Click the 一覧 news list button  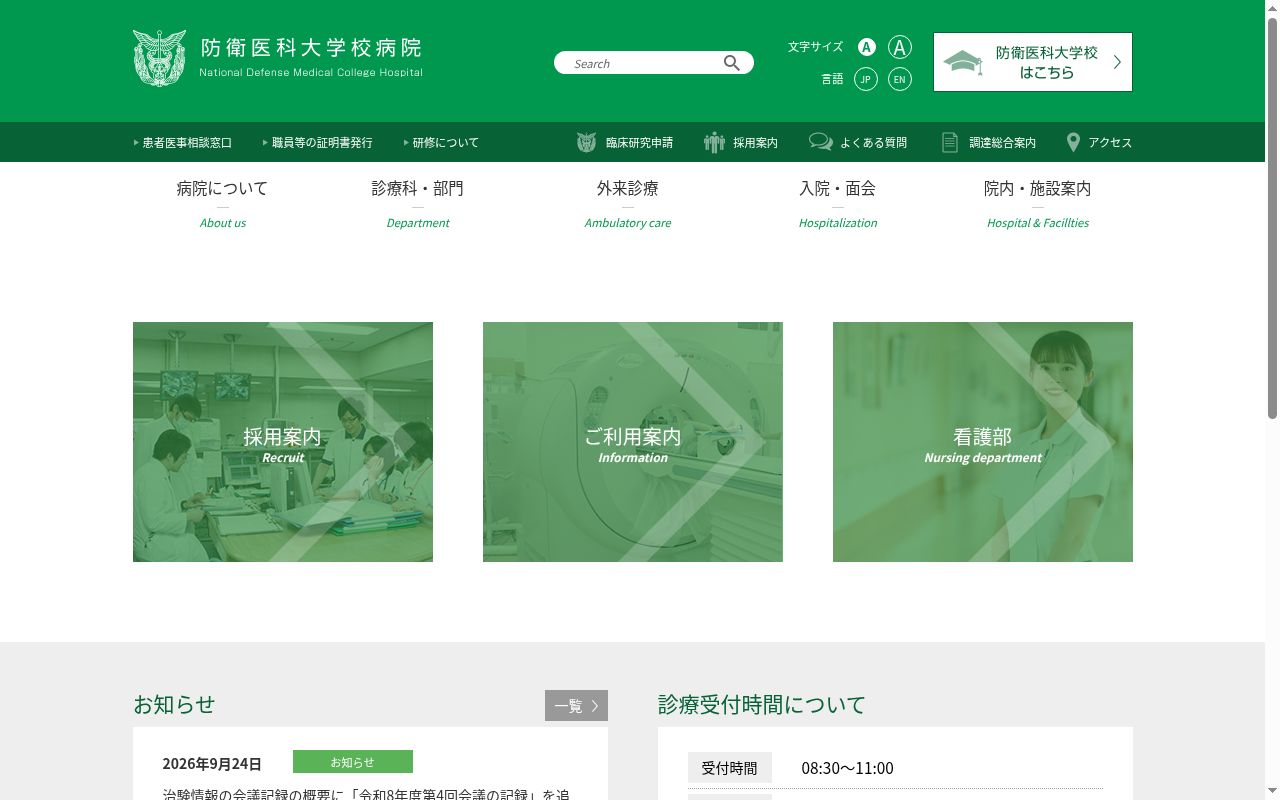point(576,705)
